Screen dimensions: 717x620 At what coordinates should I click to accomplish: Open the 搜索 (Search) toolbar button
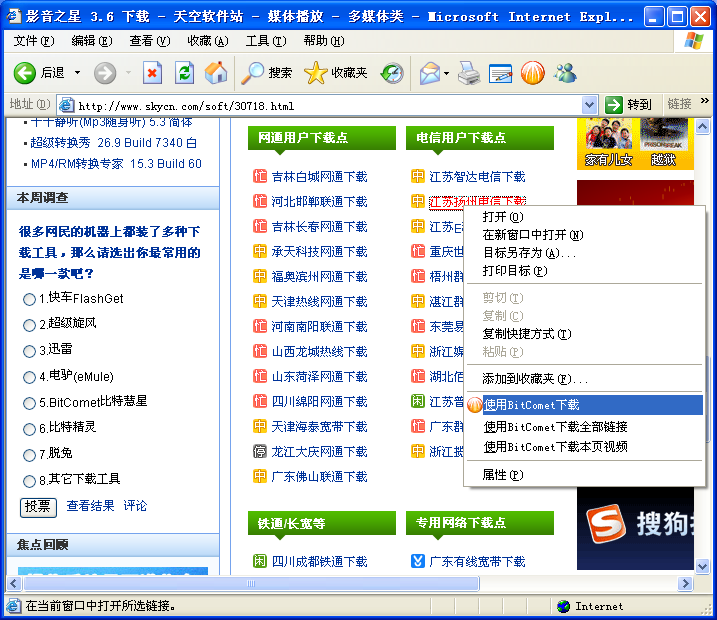tap(267, 72)
